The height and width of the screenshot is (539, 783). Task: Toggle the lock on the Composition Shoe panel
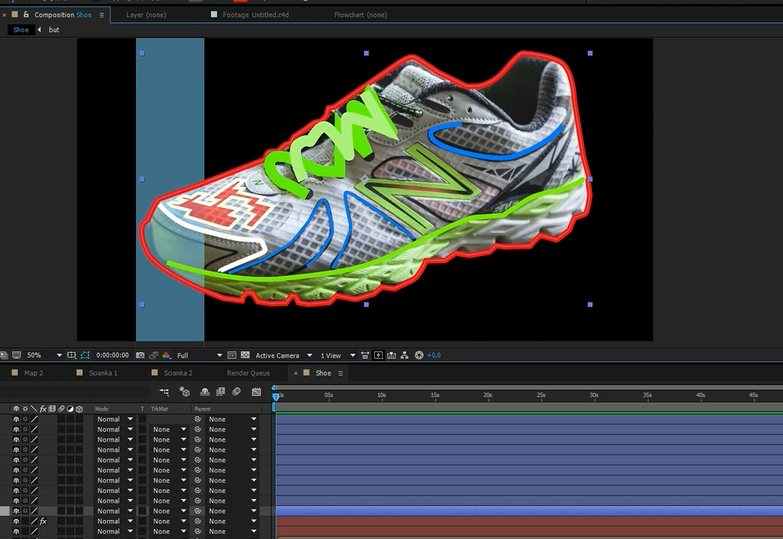[x=26, y=15]
